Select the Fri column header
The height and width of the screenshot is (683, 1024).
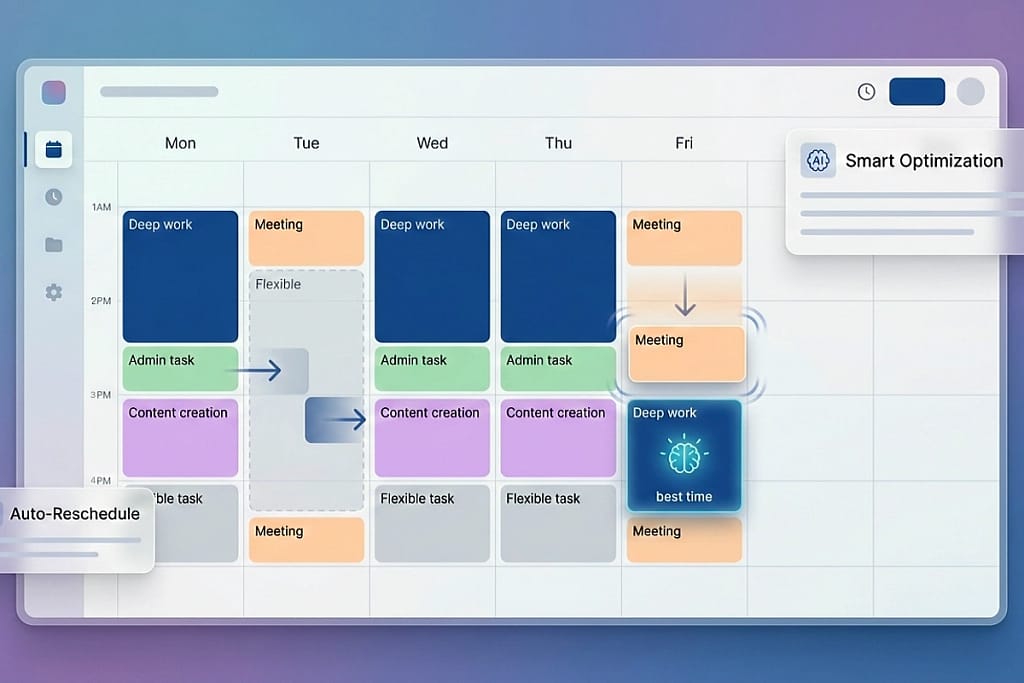coord(684,143)
